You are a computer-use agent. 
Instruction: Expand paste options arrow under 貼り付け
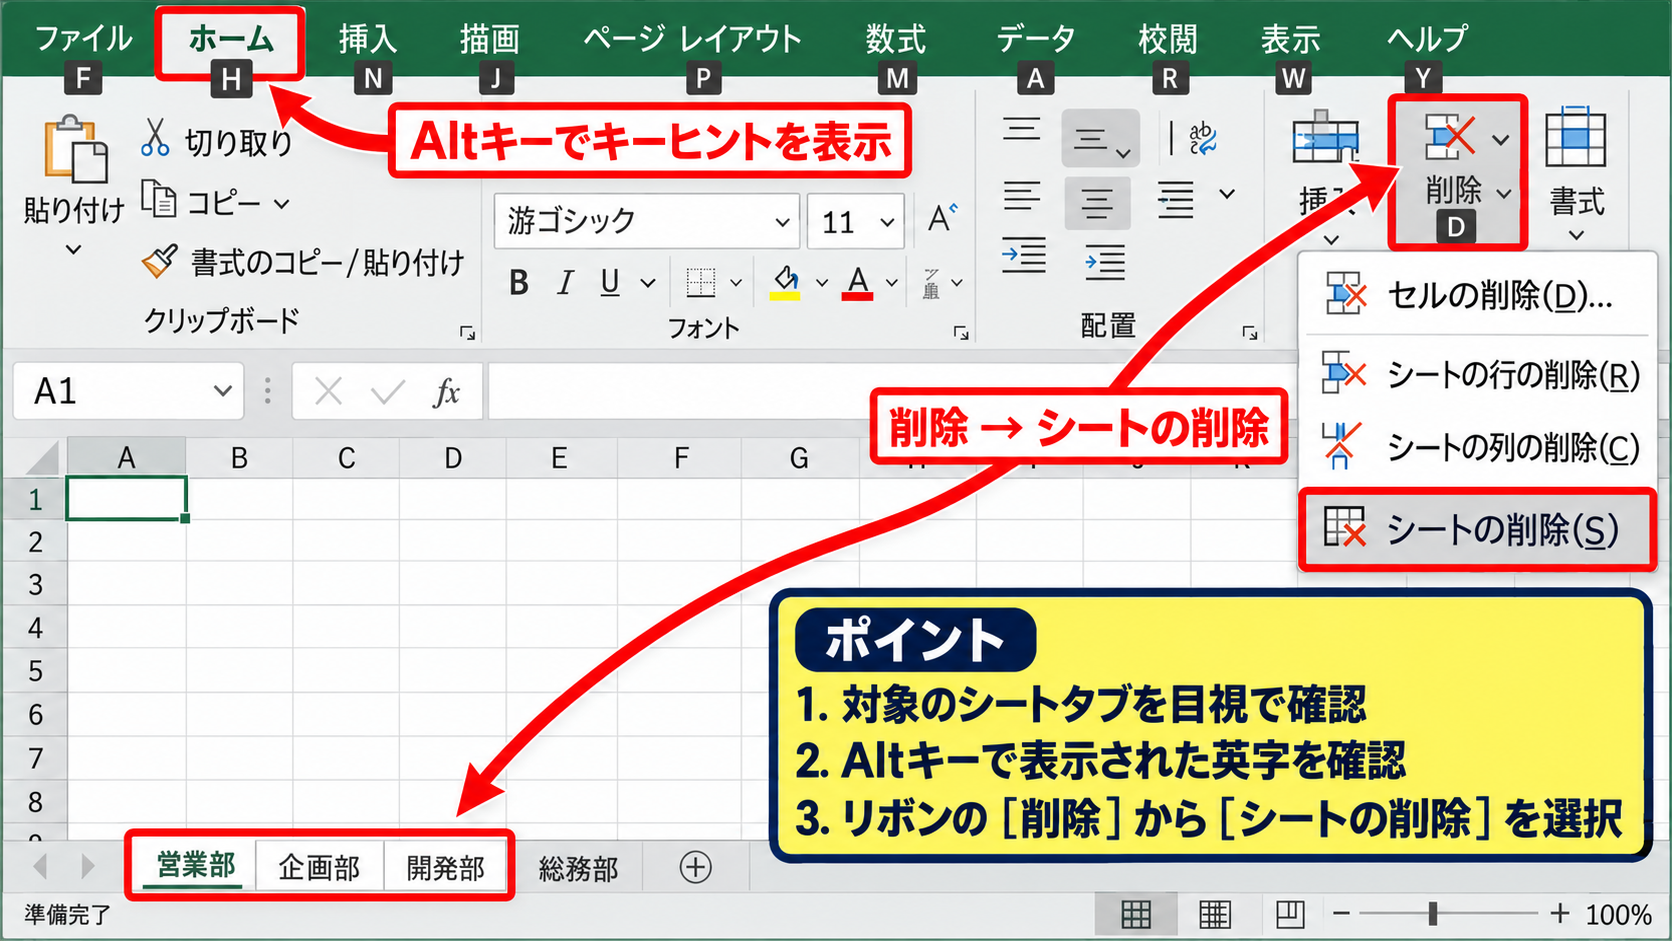click(x=73, y=250)
